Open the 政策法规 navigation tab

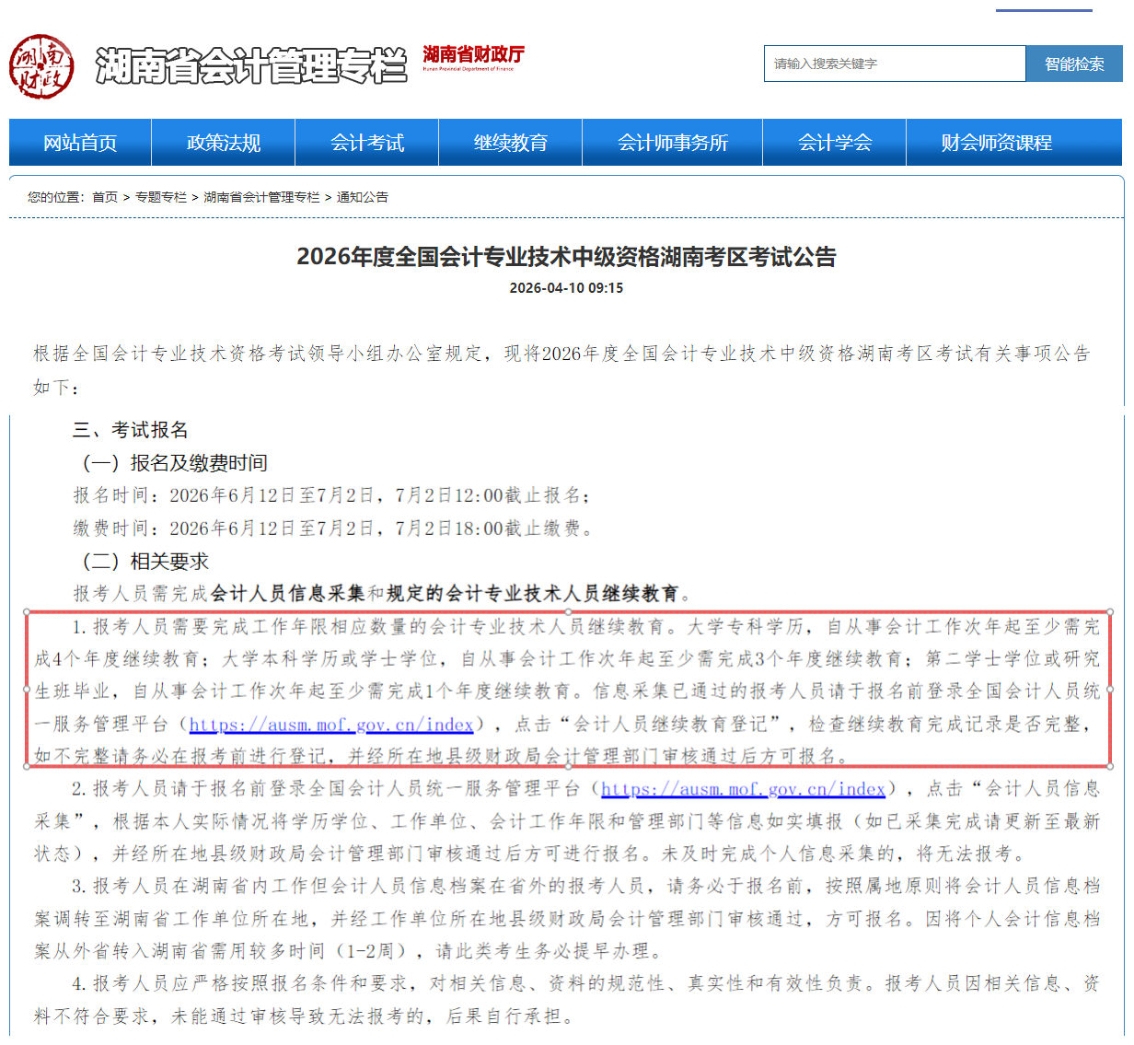(223, 142)
